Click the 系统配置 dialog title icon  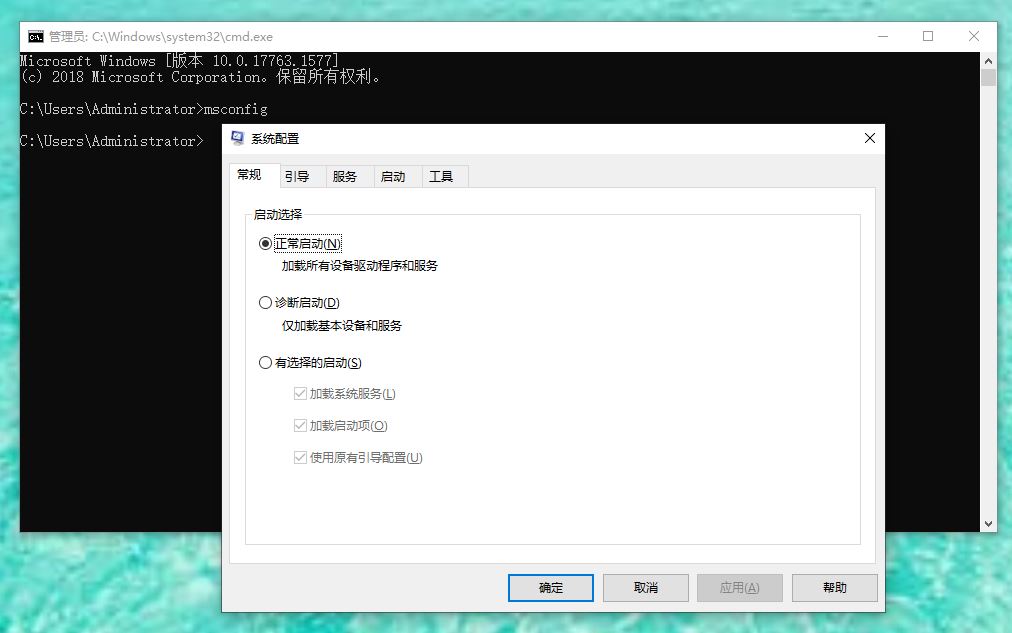pyautogui.click(x=238, y=138)
